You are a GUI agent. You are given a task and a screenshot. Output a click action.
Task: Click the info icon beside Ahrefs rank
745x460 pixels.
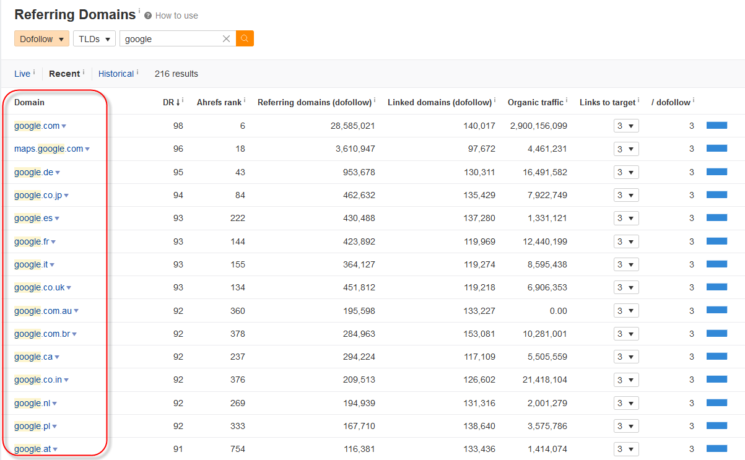point(245,100)
